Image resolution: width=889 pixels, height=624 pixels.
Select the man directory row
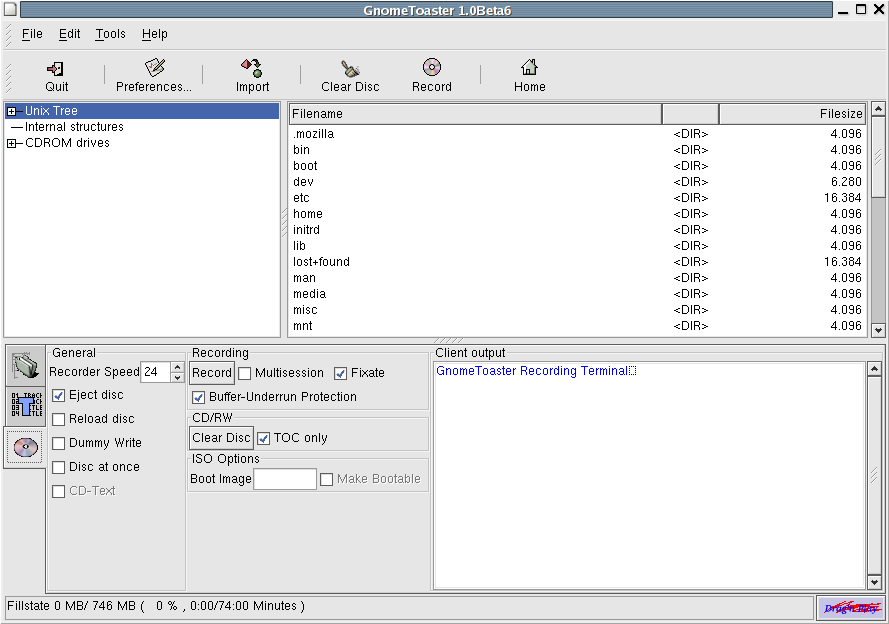tap(577, 278)
